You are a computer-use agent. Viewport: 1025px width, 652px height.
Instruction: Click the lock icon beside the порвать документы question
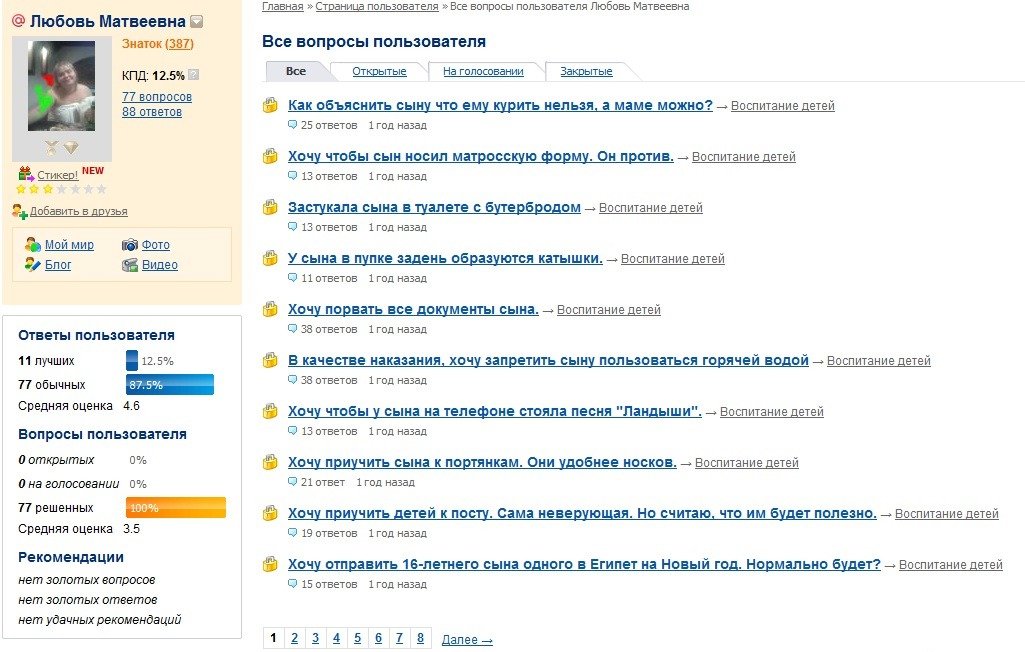click(x=270, y=309)
